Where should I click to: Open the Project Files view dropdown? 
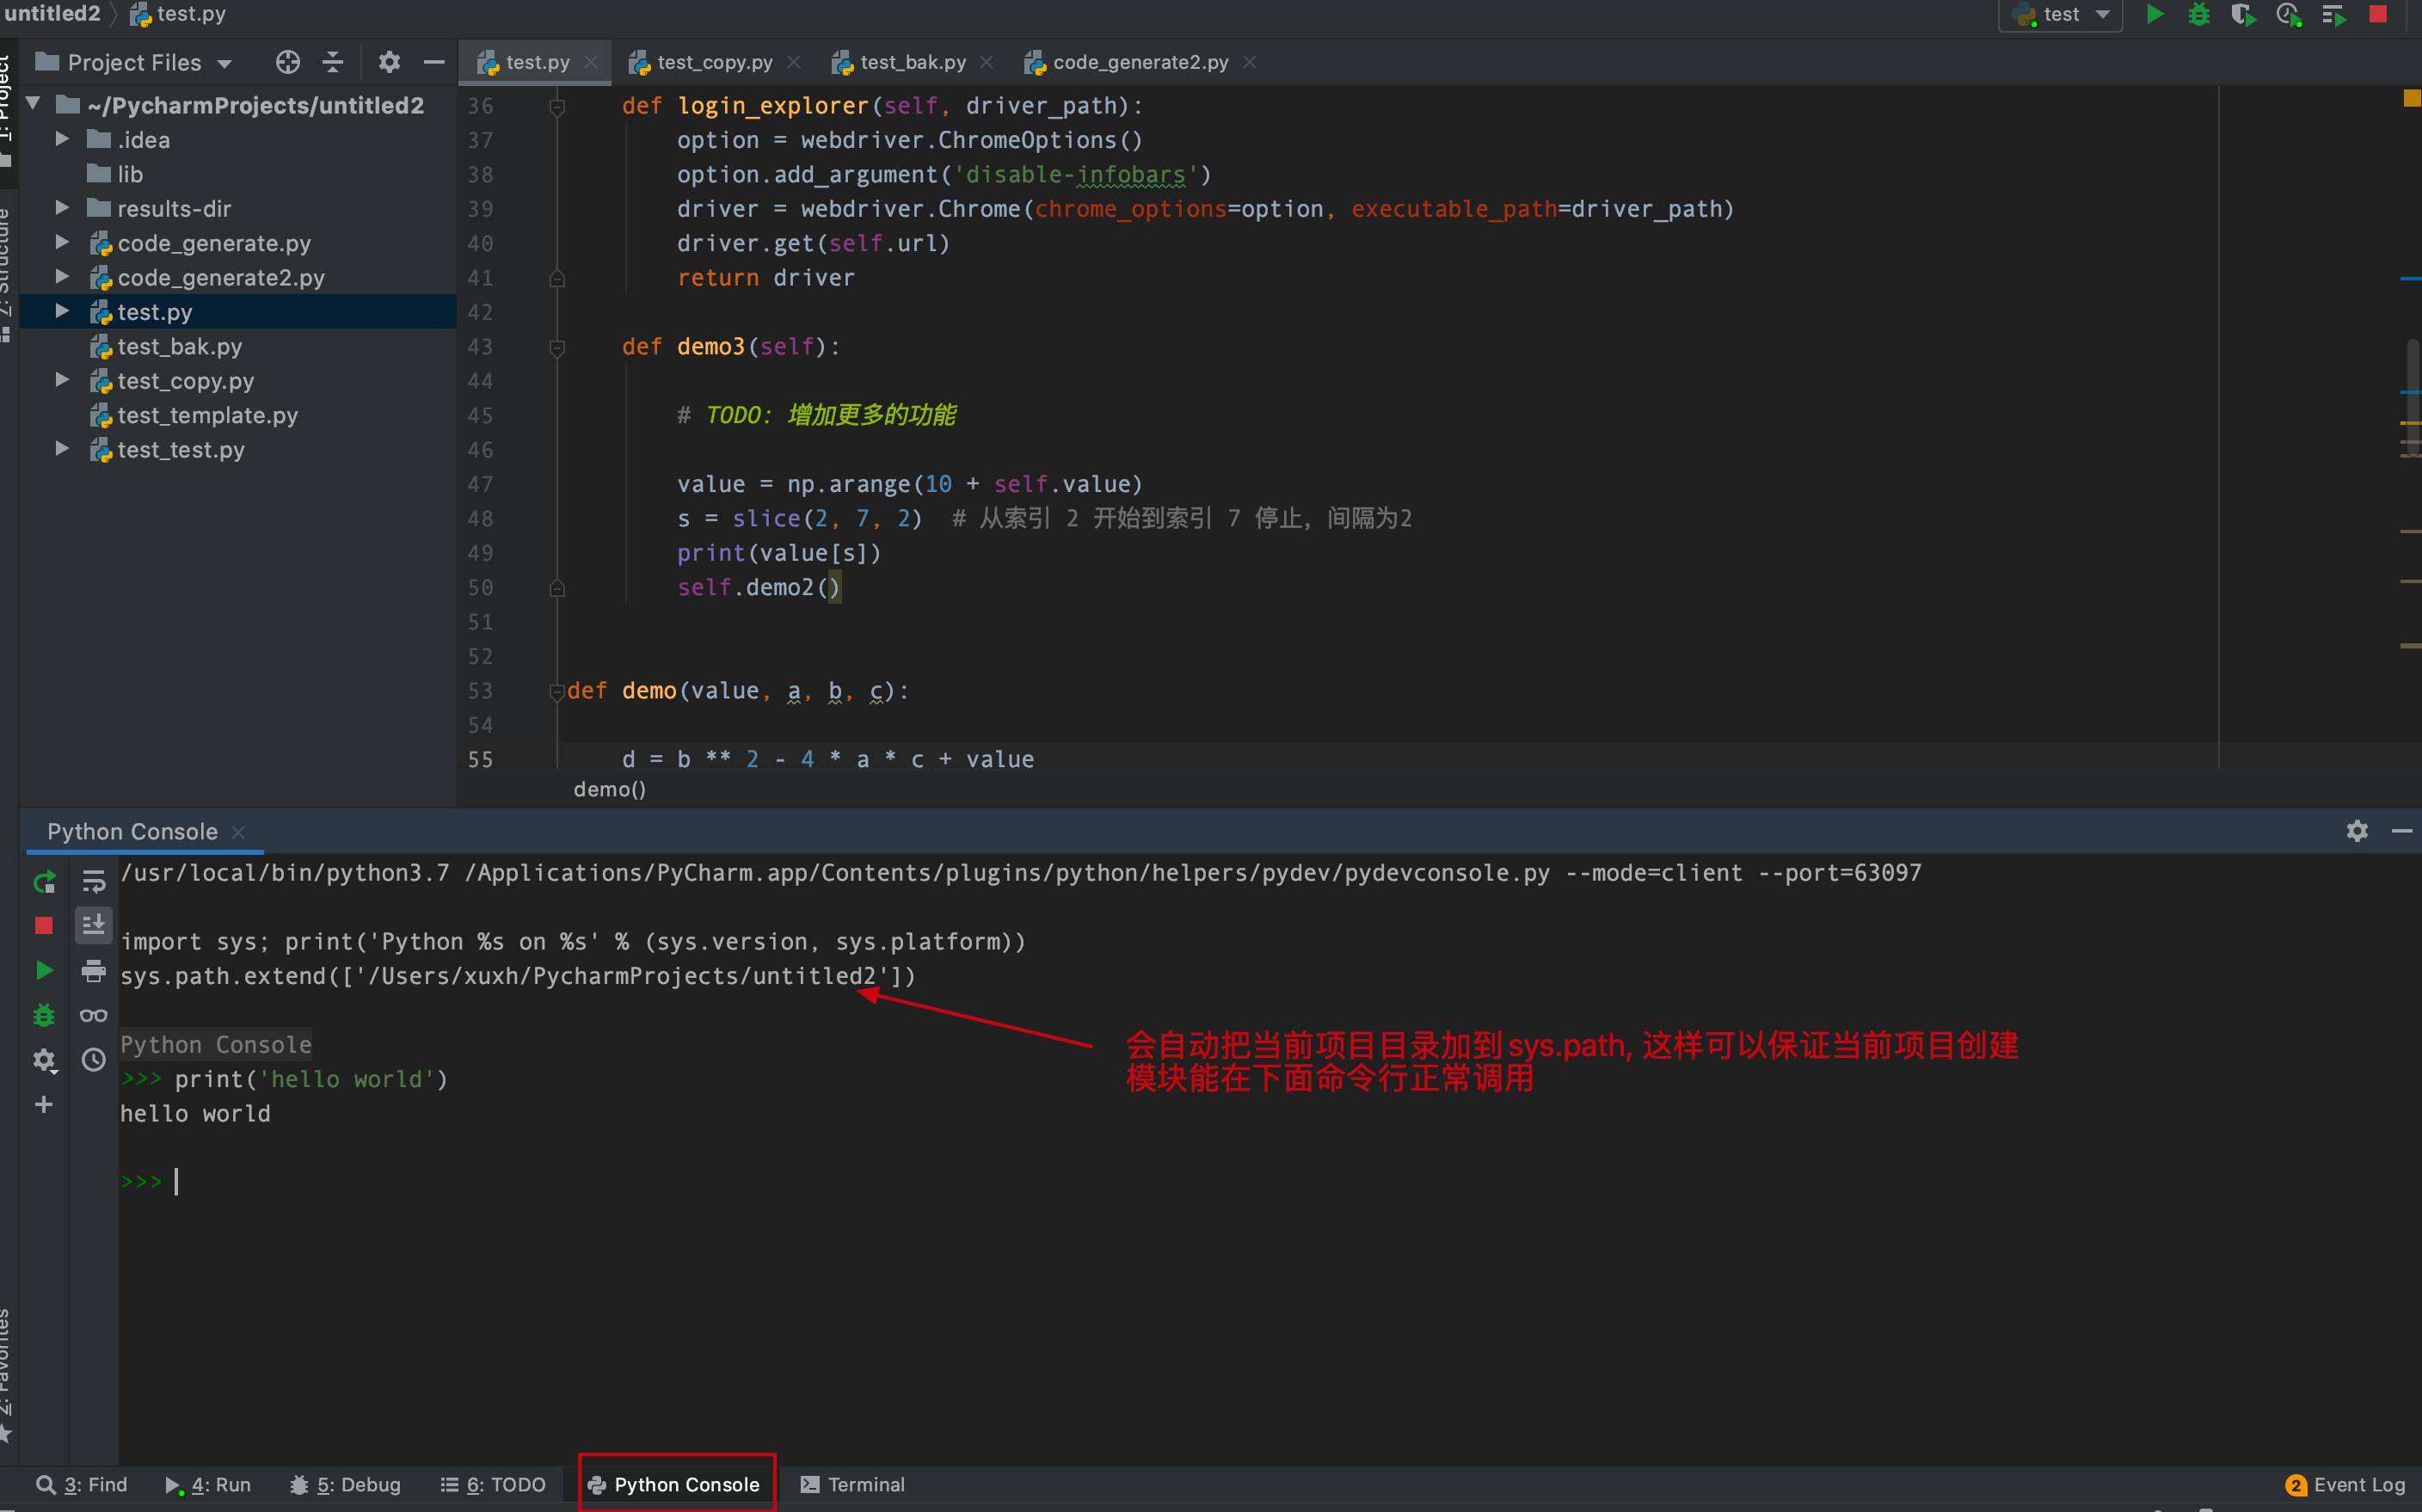click(x=133, y=63)
